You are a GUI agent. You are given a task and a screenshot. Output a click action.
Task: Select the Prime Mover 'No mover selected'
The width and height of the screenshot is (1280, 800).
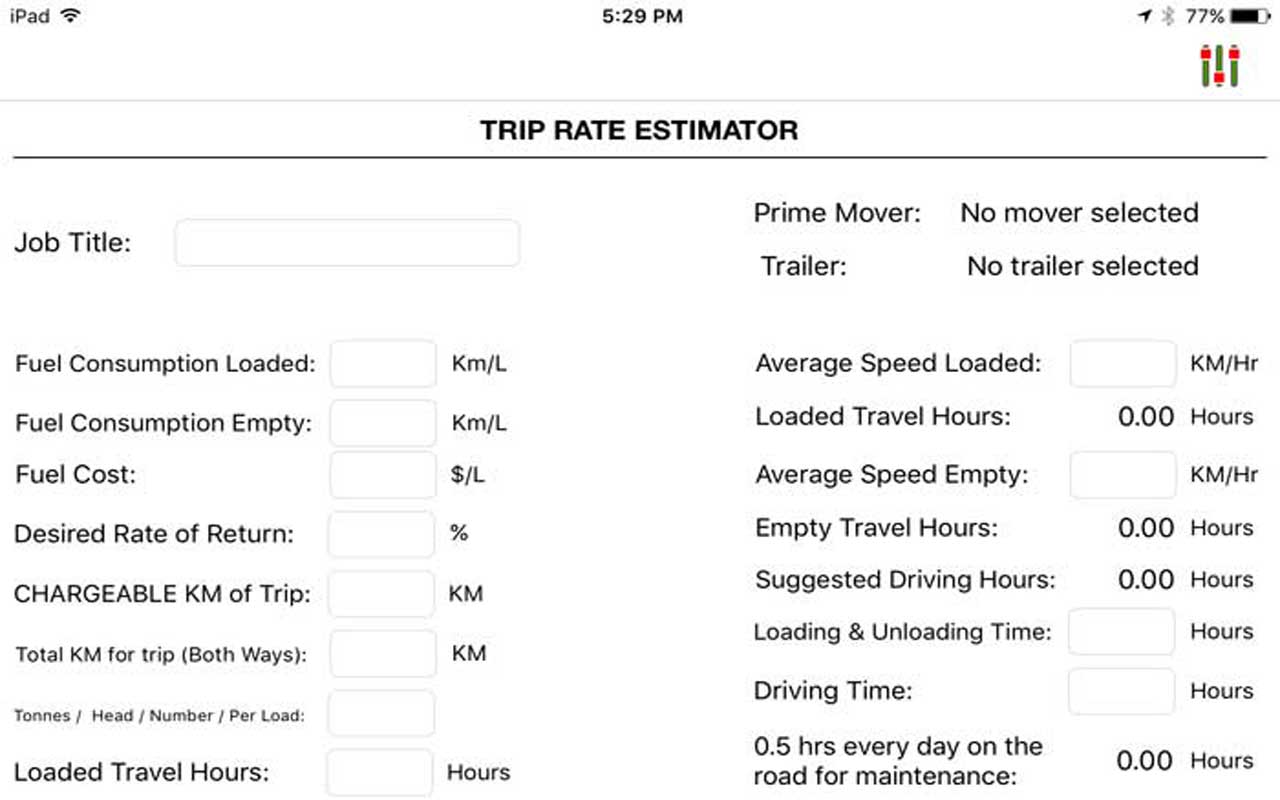(1079, 213)
